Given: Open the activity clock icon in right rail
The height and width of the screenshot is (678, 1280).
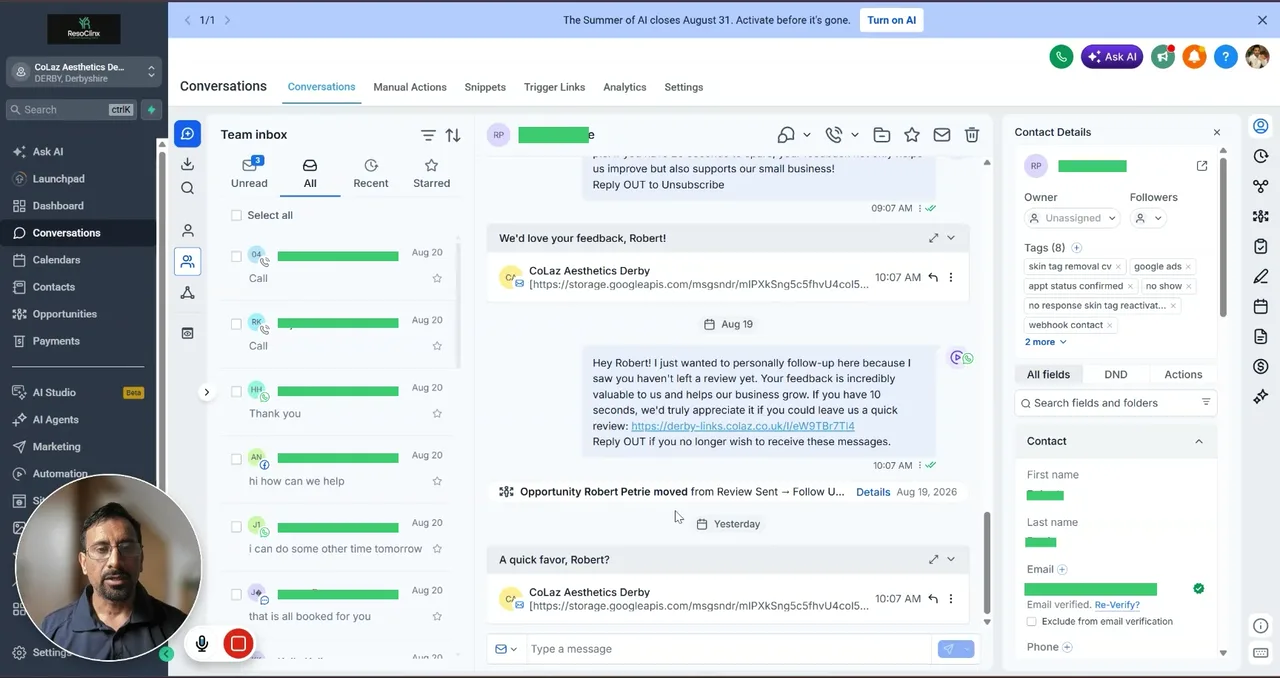Looking at the screenshot, I should click(x=1261, y=157).
